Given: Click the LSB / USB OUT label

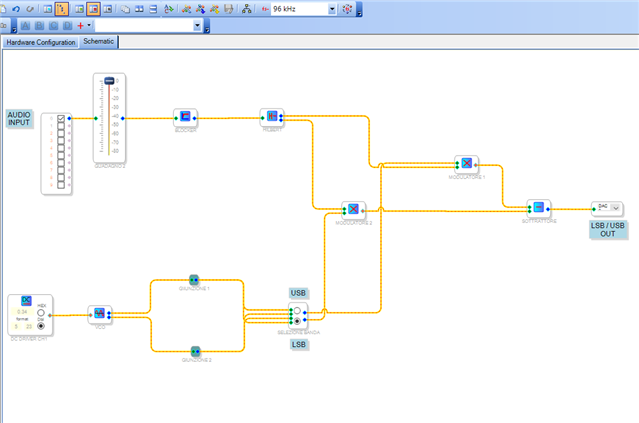Looking at the screenshot, I should coord(608,229).
